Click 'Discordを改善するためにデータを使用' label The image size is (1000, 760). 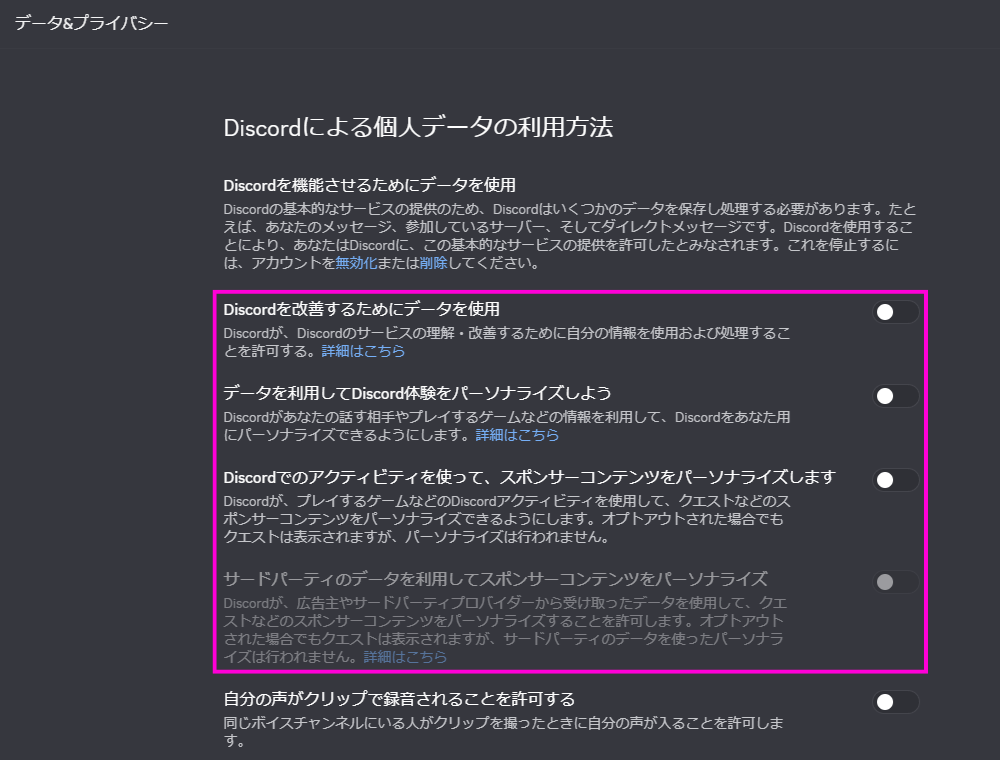coord(362,309)
